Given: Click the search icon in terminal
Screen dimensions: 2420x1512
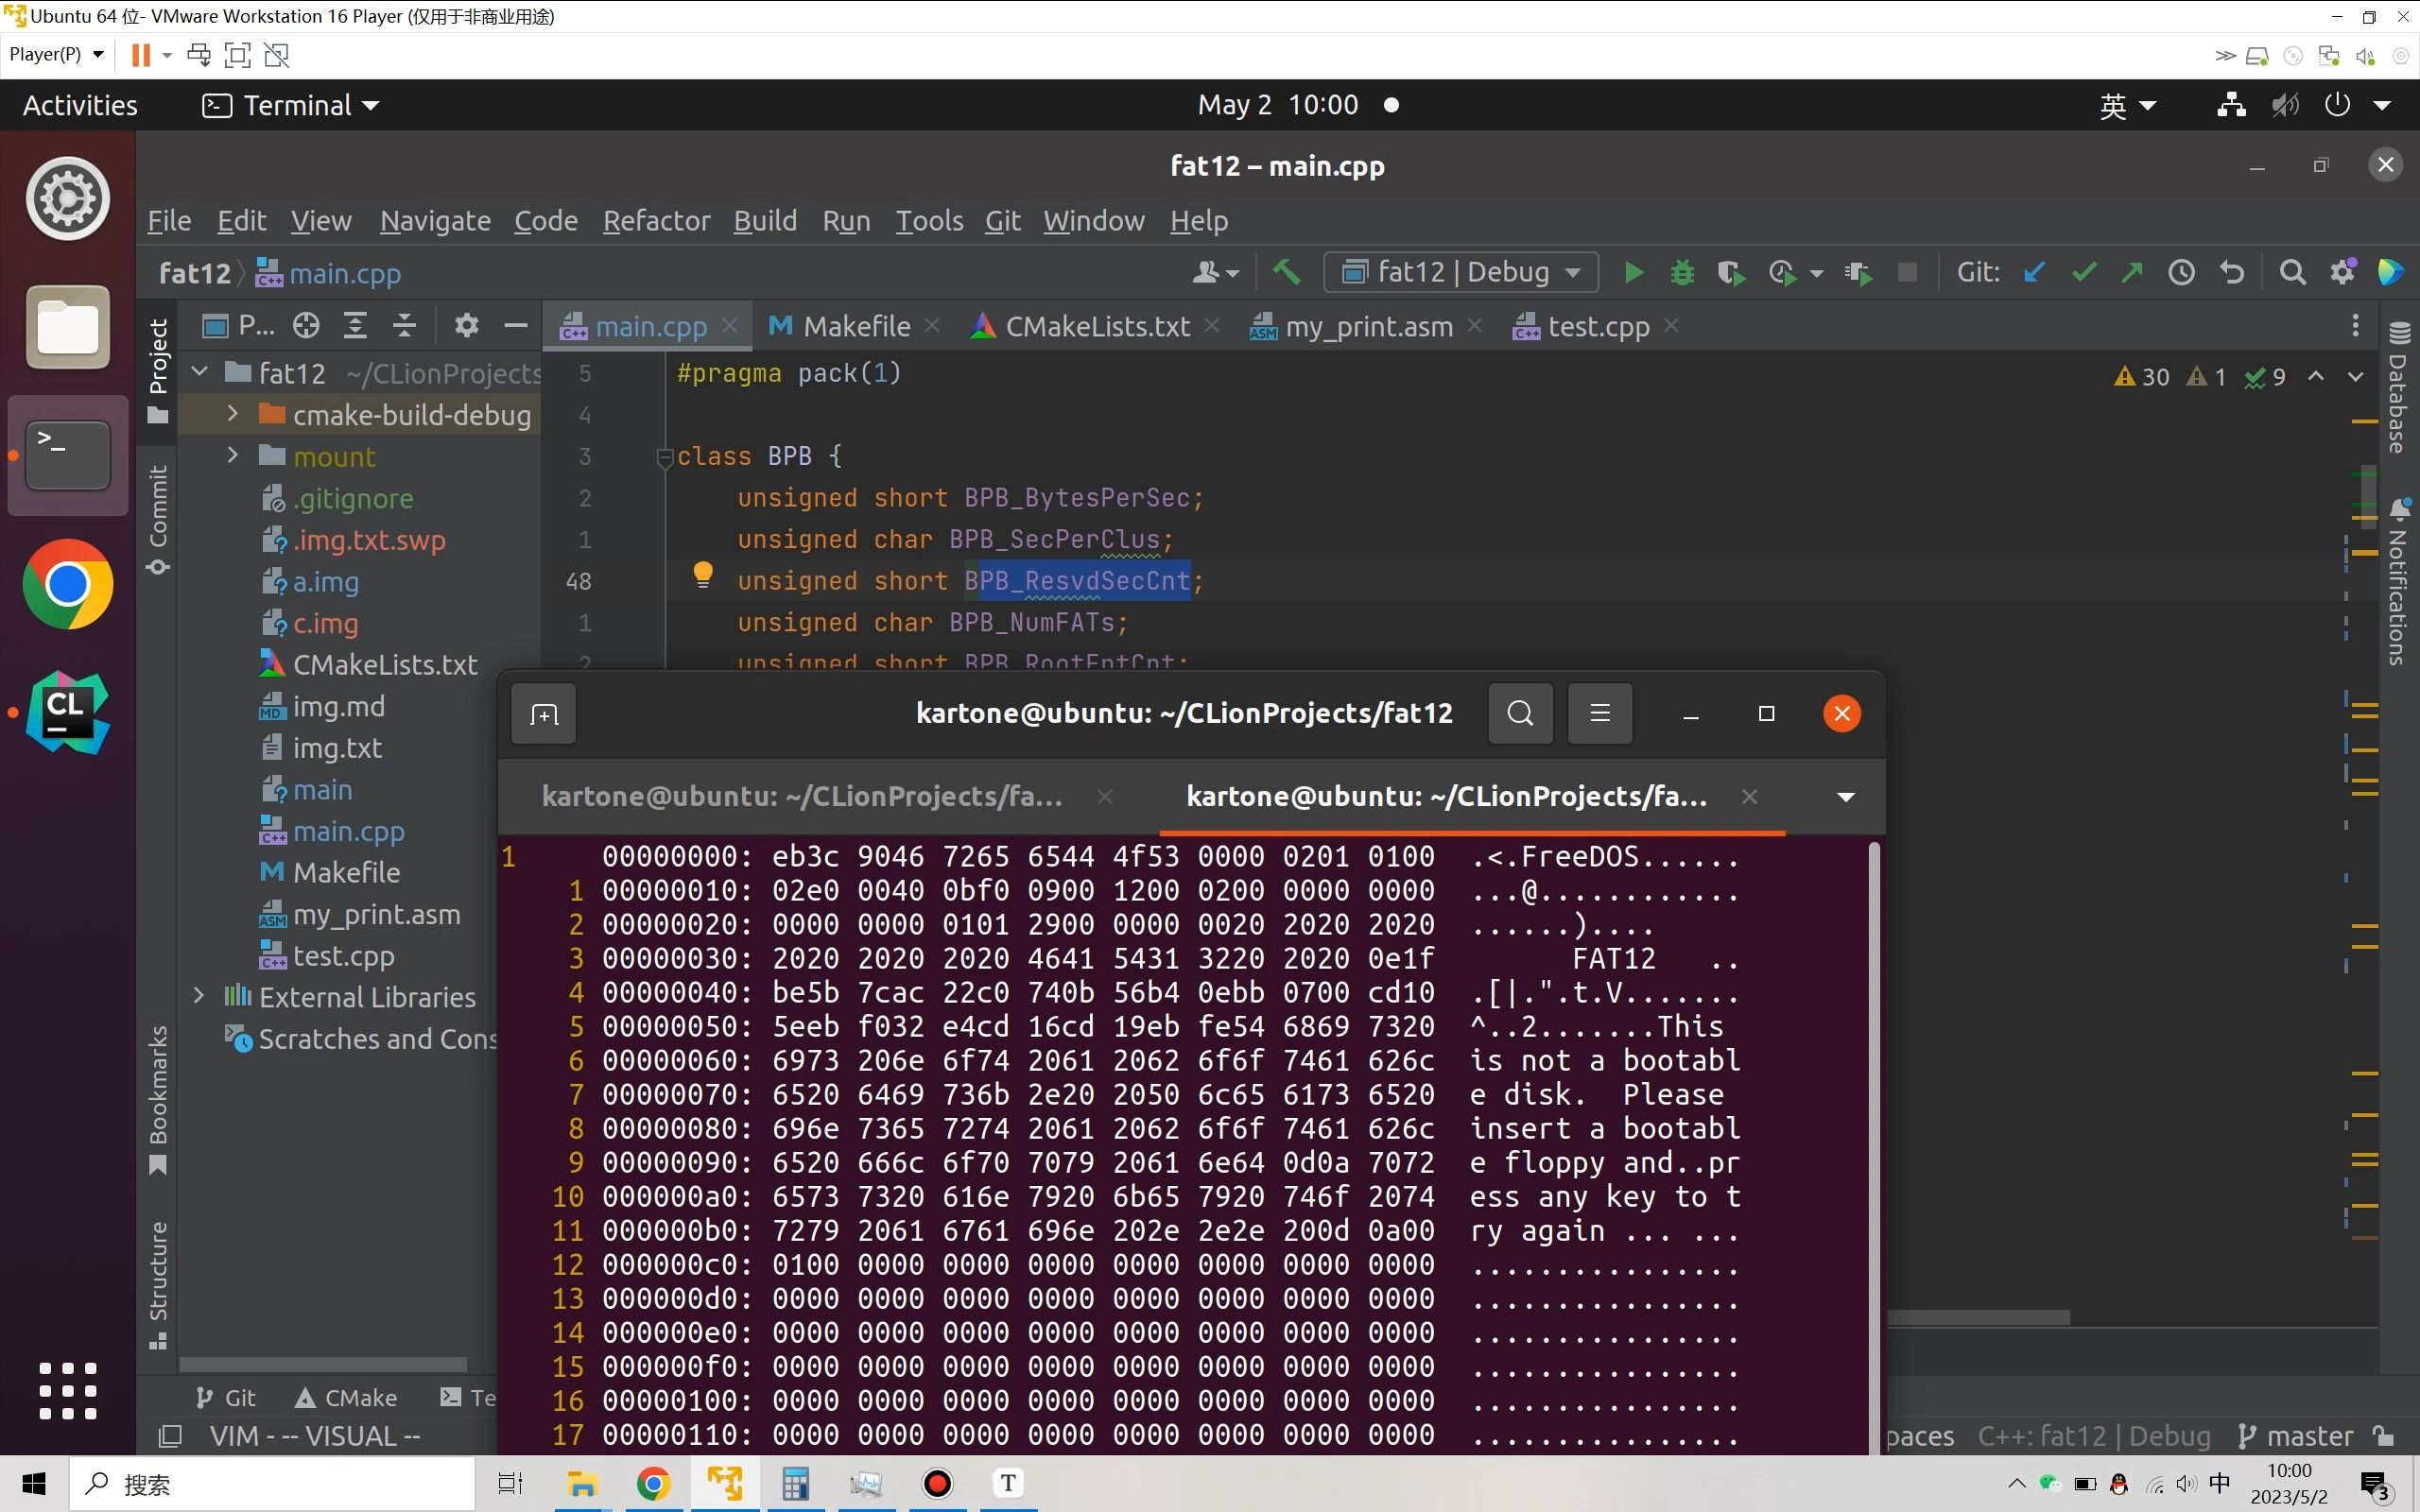Looking at the screenshot, I should coord(1517,713).
